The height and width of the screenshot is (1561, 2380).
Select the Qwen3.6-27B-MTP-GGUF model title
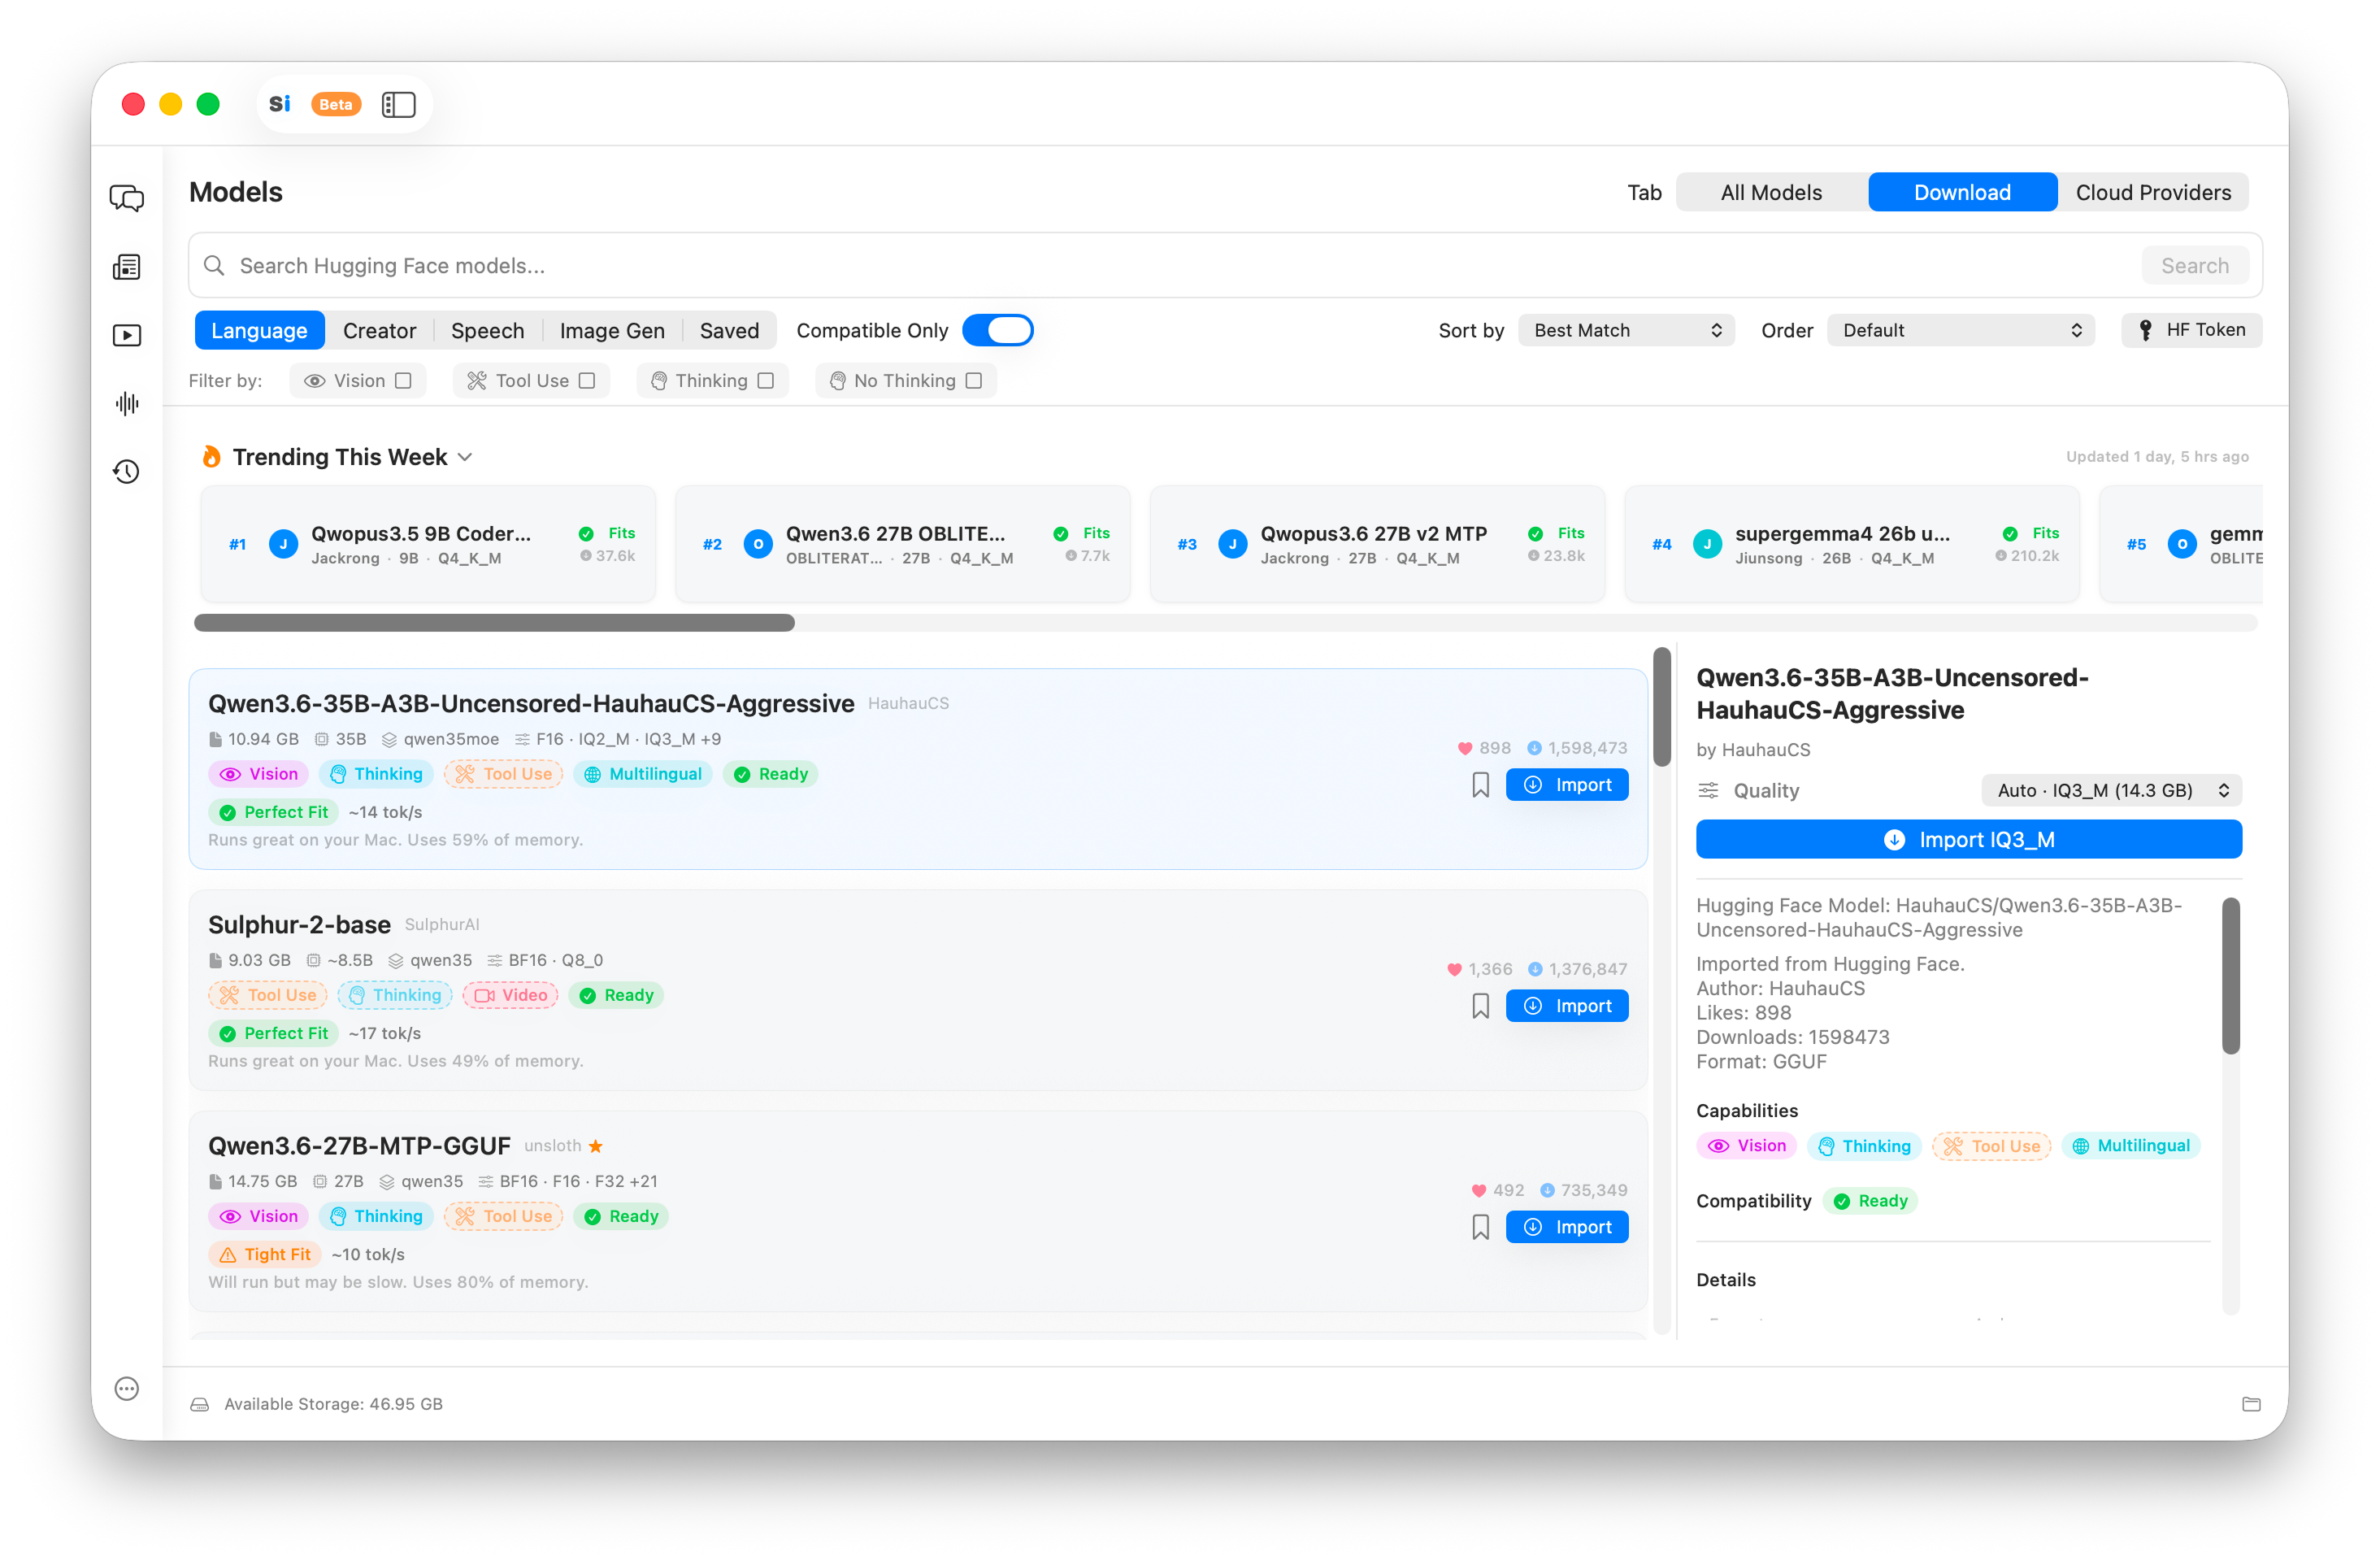pos(359,1145)
